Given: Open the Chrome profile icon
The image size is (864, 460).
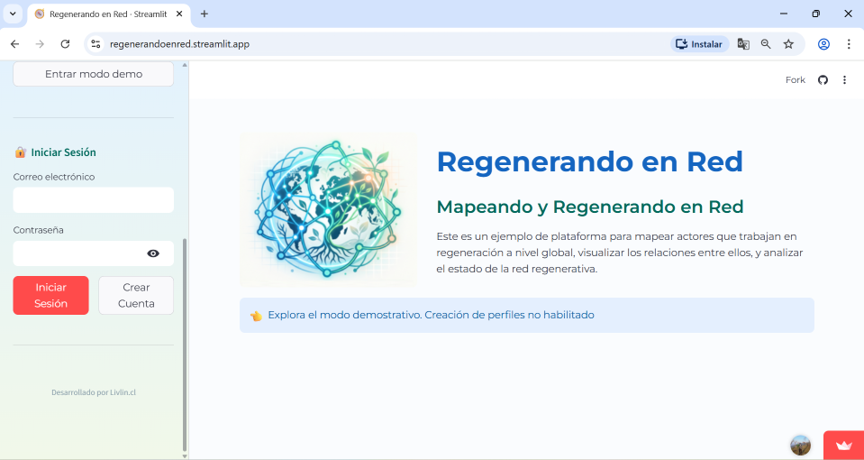Looking at the screenshot, I should pyautogui.click(x=823, y=44).
